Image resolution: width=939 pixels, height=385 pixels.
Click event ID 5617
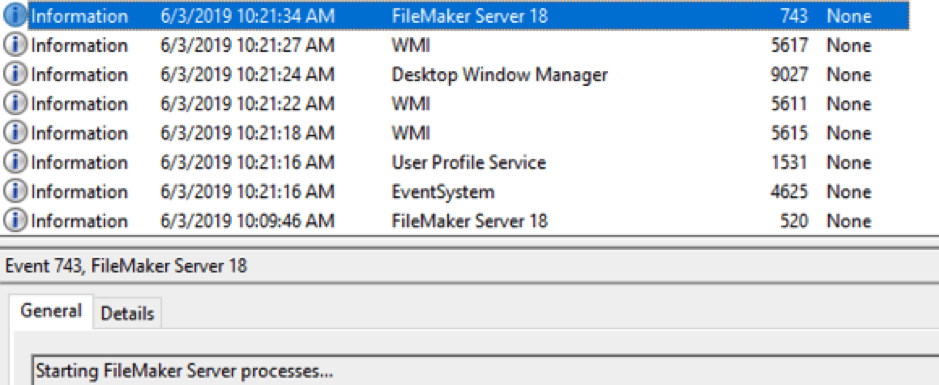click(x=790, y=45)
